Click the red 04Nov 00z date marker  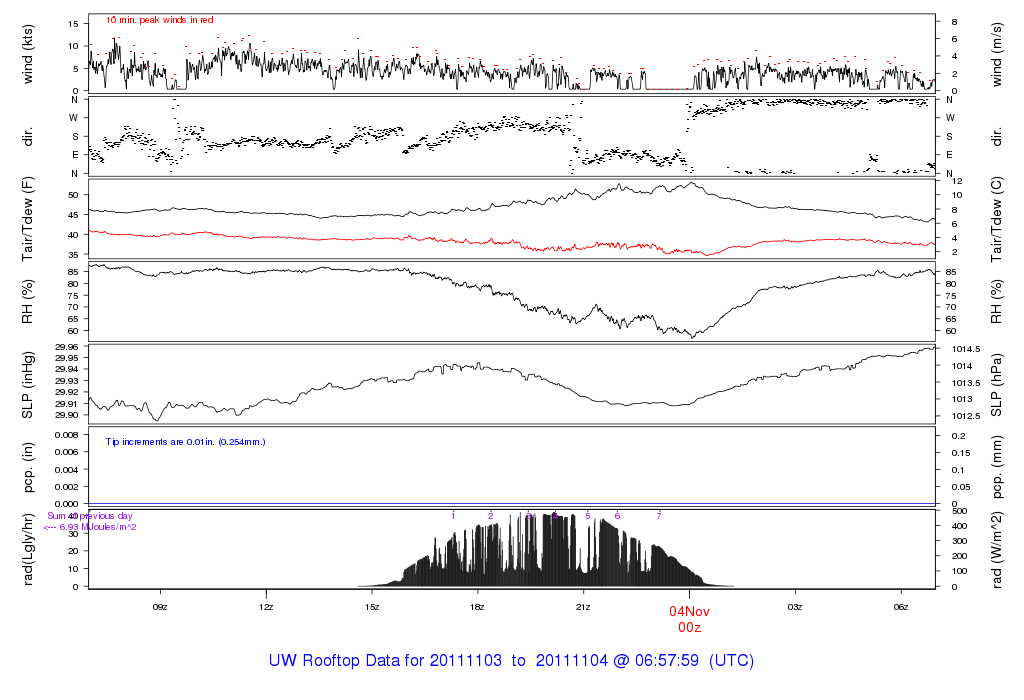[x=689, y=618]
